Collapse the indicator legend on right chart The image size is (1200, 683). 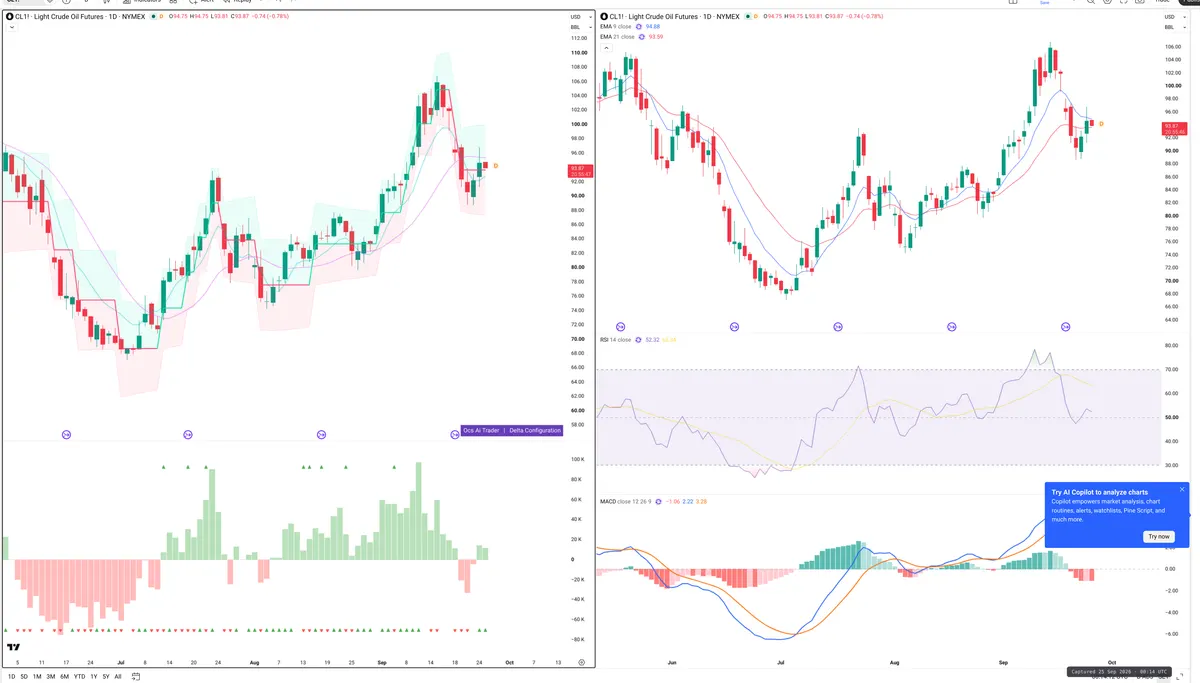click(x=605, y=48)
